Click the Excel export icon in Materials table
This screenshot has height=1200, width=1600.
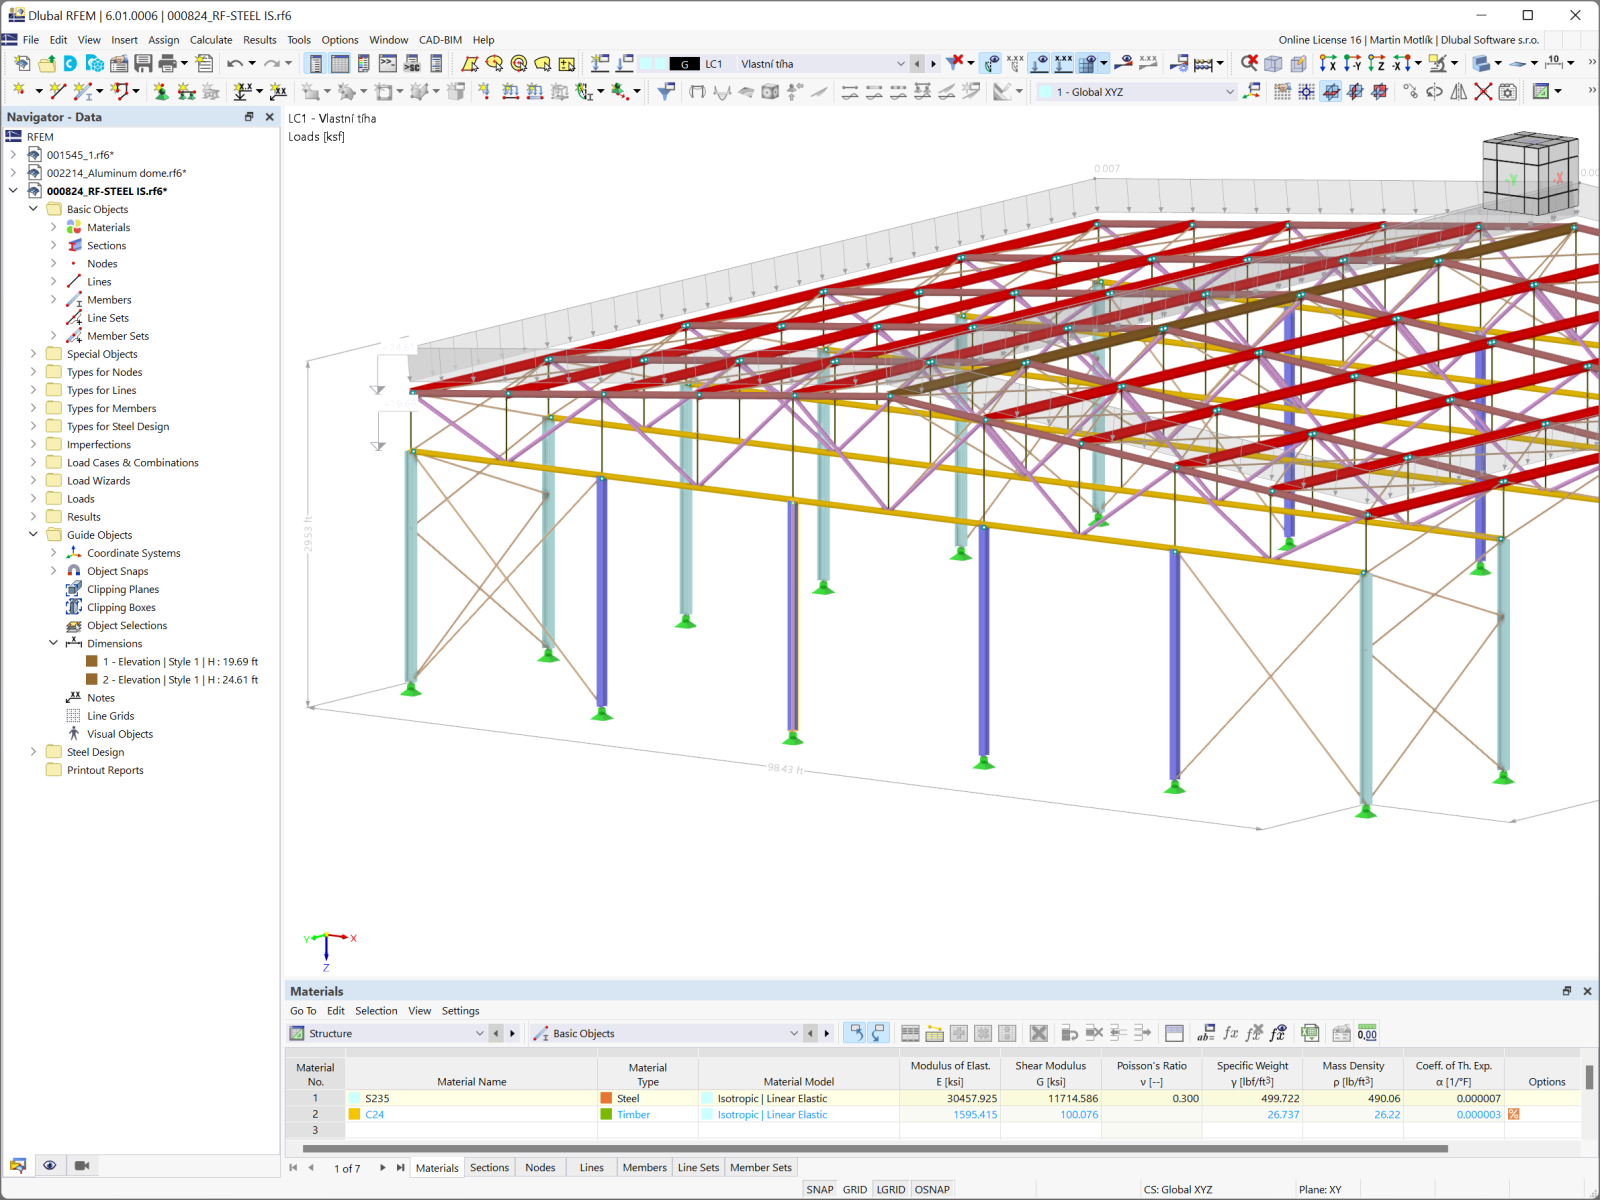[1310, 1033]
